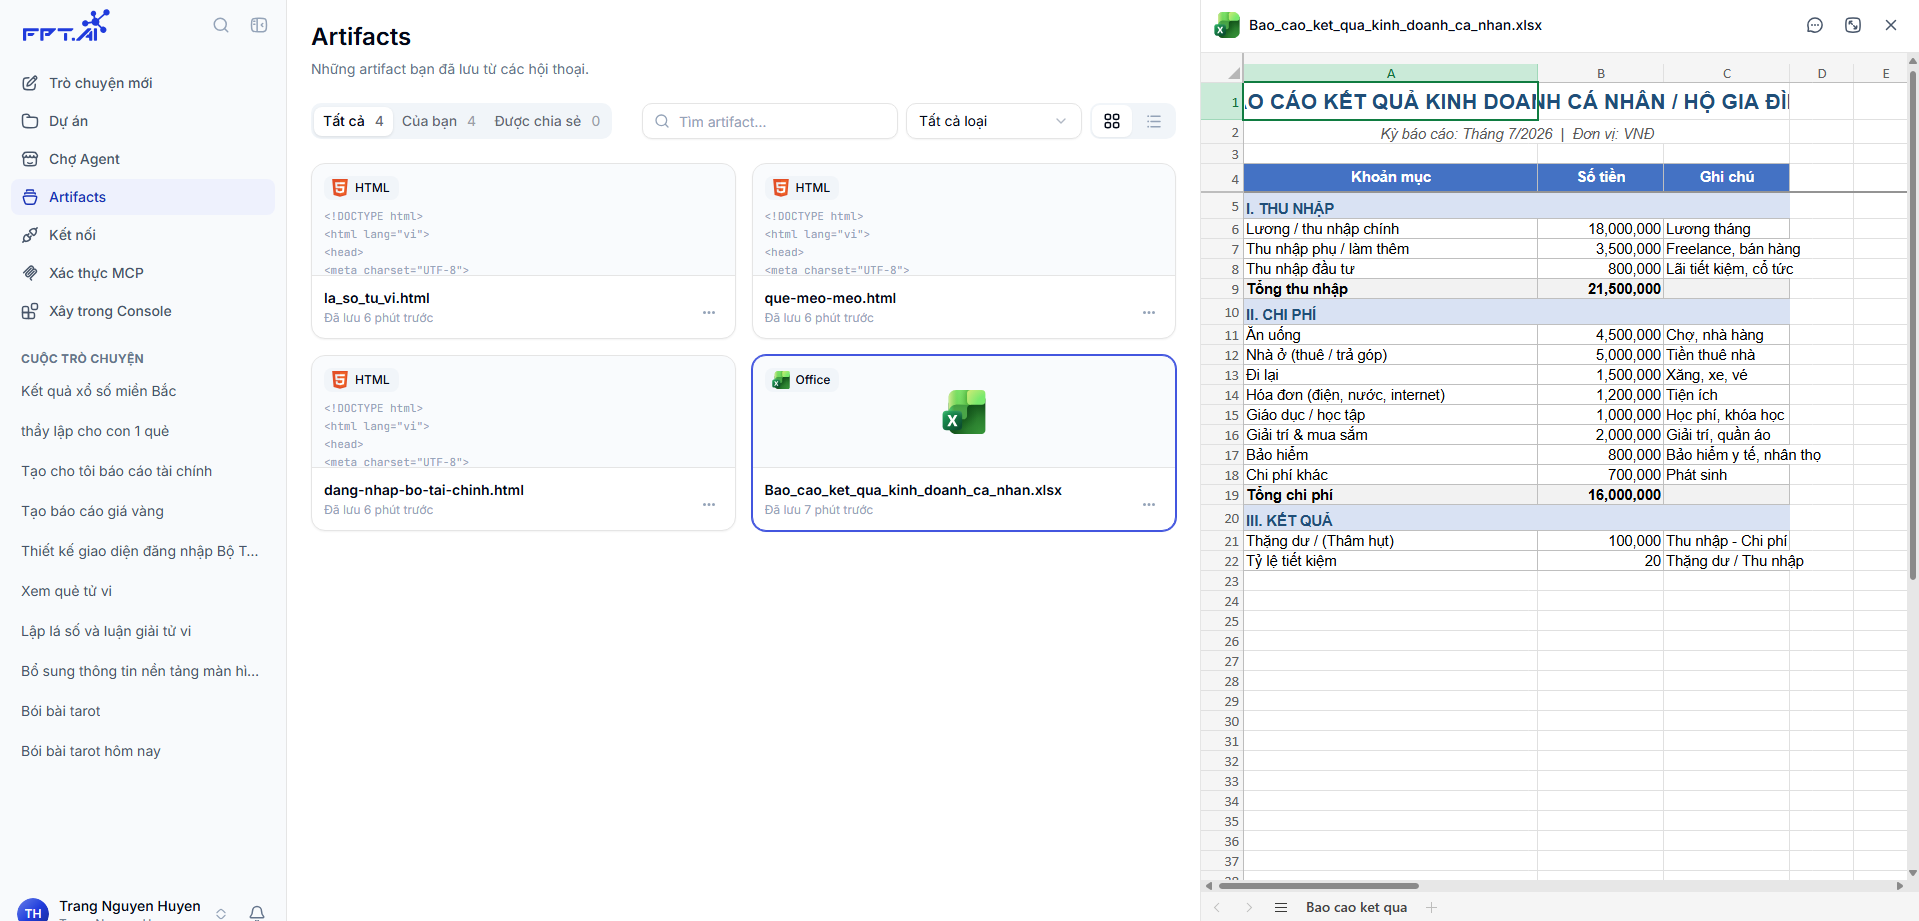Screen dimensions: 1919x921
Task: Open que-meo-meo.html artifact card
Action: [963, 251]
